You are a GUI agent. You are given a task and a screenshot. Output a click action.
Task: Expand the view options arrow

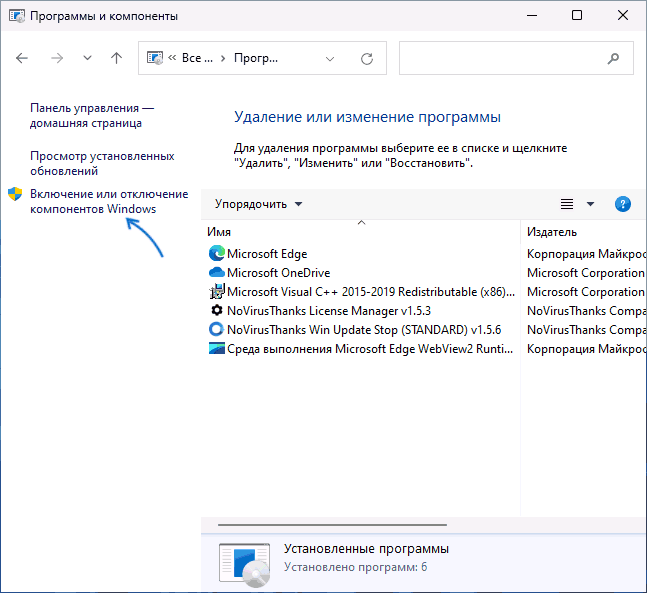pos(590,204)
